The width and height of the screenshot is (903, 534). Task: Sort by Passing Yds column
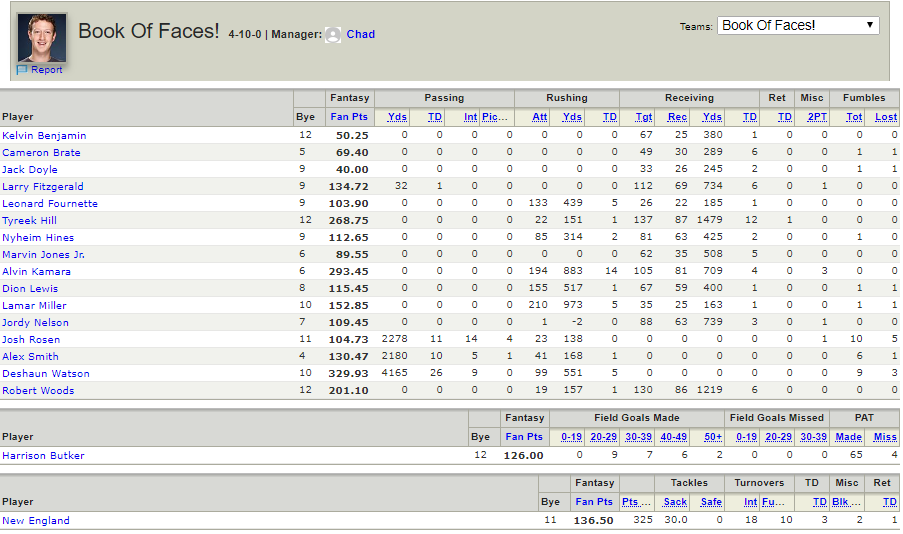pyautogui.click(x=397, y=117)
